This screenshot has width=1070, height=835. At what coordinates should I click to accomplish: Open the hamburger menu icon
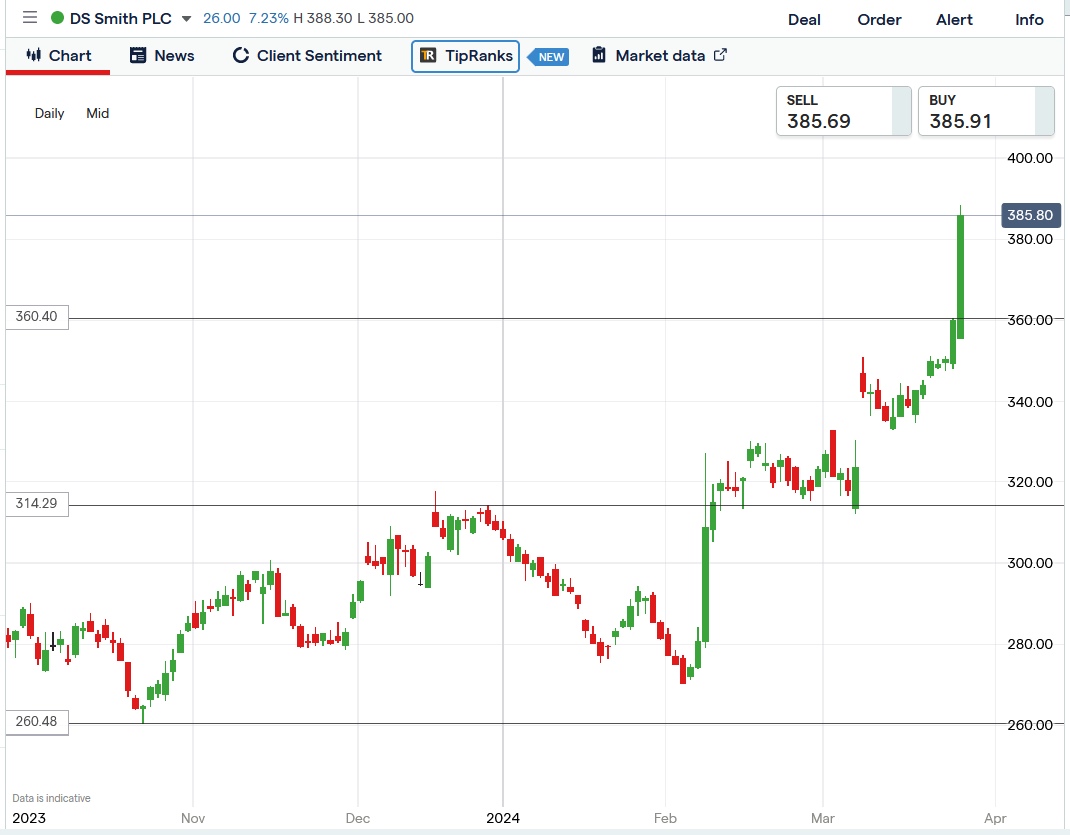pyautogui.click(x=29, y=17)
